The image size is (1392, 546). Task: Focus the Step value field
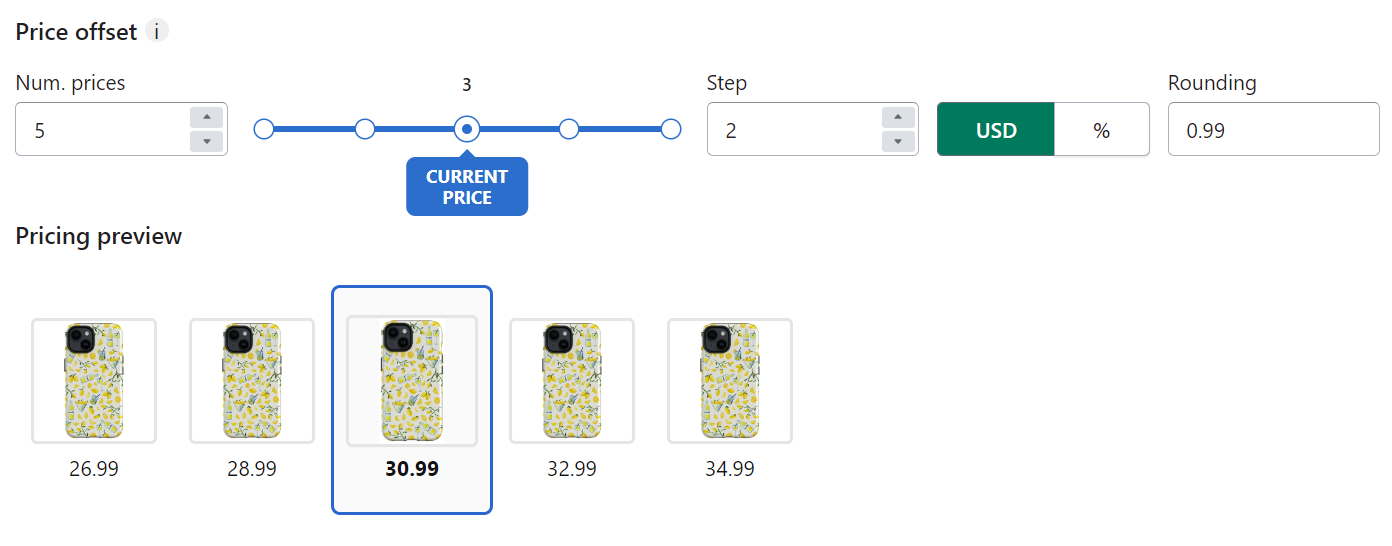pos(793,129)
